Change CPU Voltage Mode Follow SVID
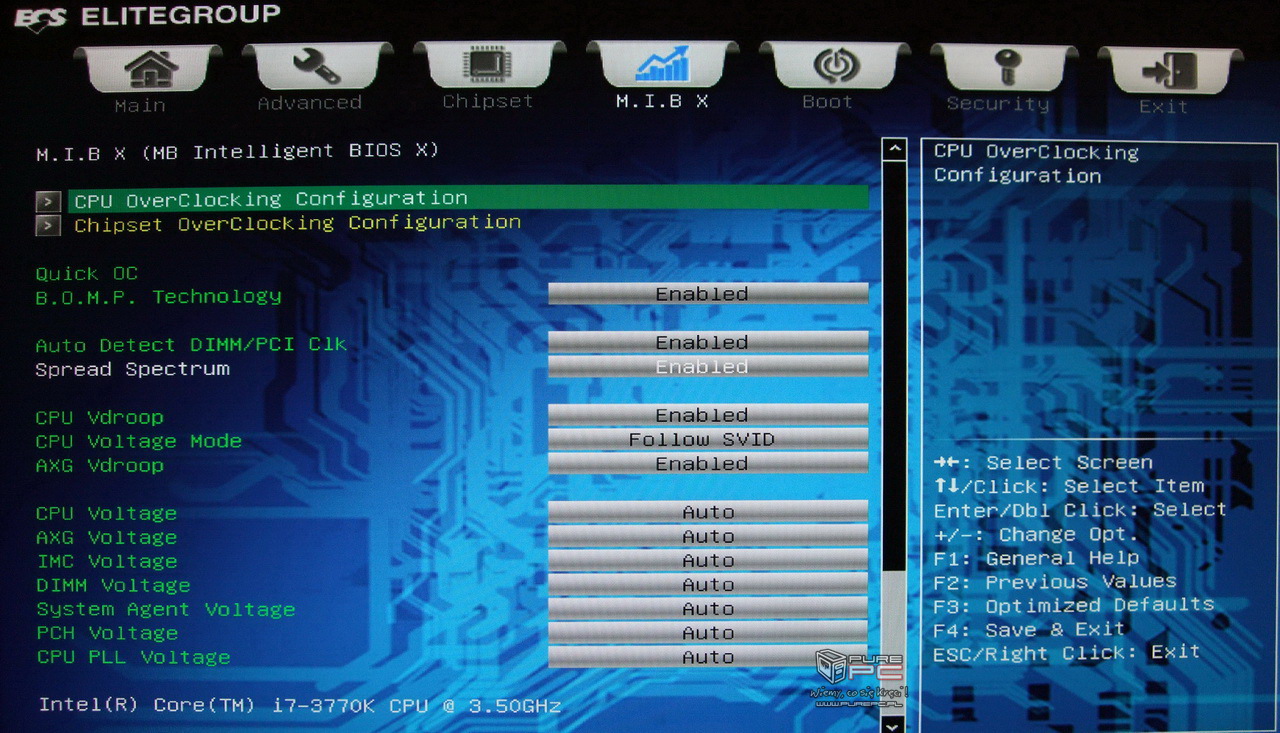 (708, 439)
